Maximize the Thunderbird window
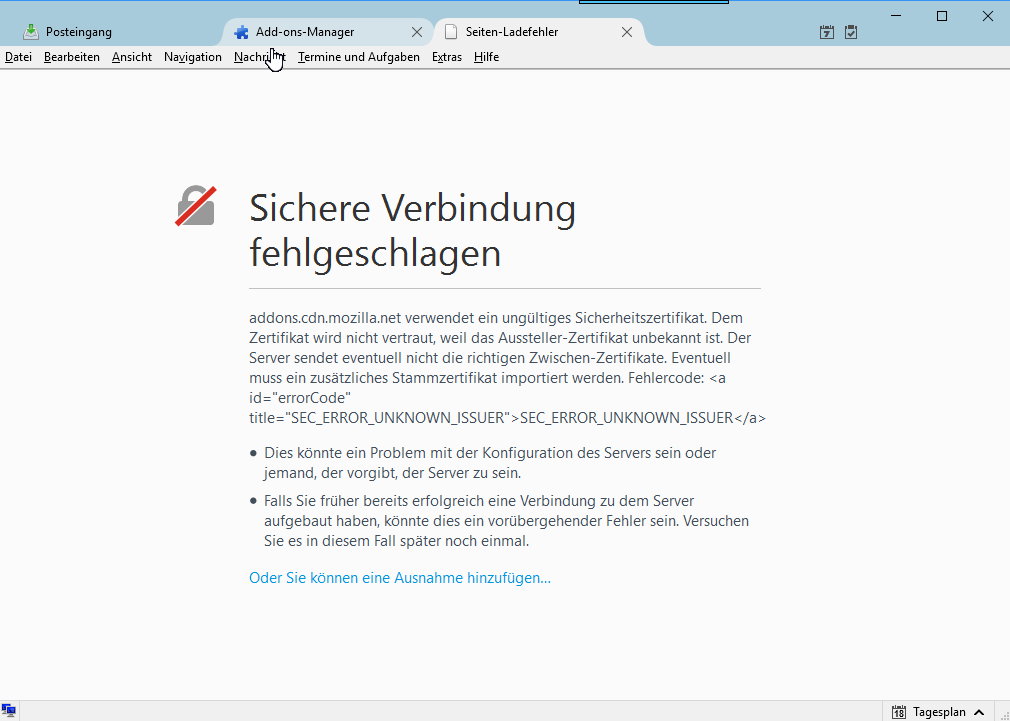The width and height of the screenshot is (1010, 721). 942,15
